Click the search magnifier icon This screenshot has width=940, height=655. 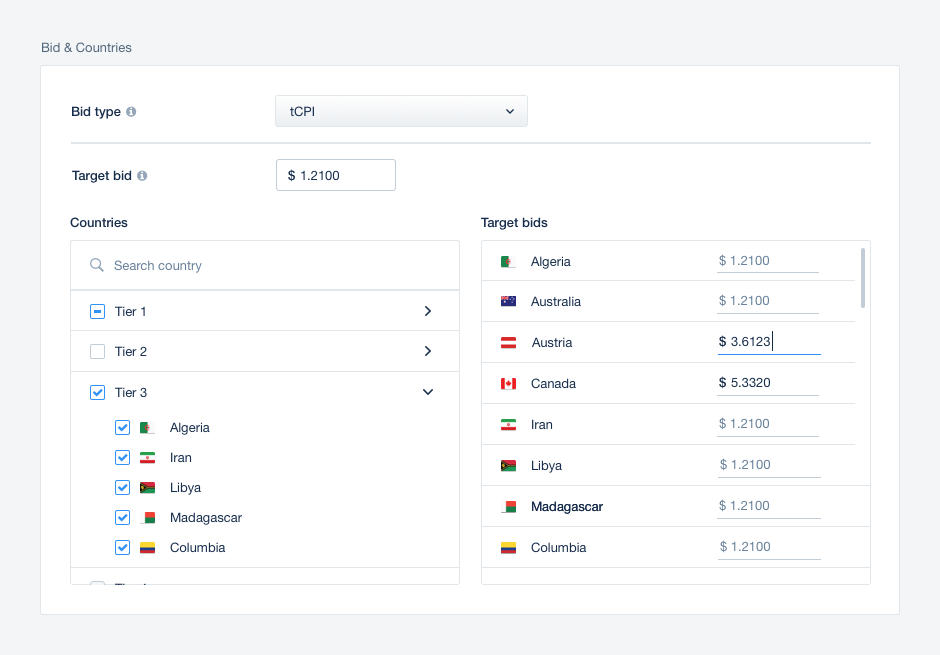97,265
